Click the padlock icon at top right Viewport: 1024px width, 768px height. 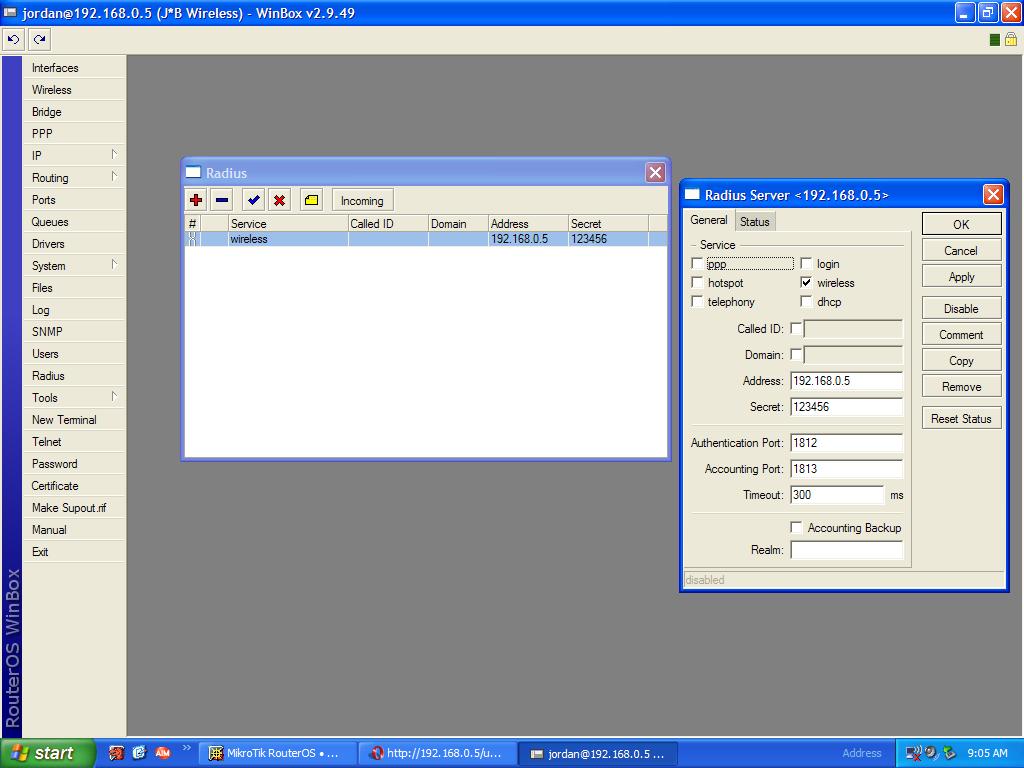[x=1010, y=39]
